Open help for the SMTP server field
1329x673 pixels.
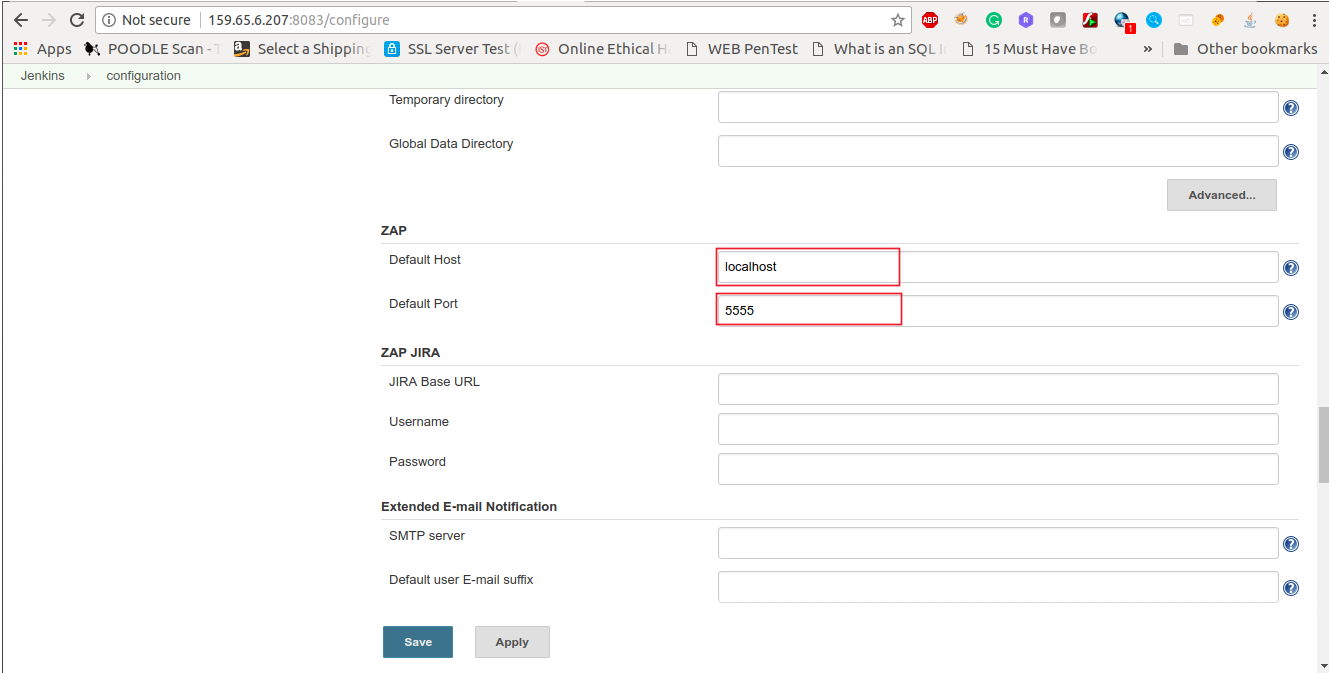coord(1290,543)
